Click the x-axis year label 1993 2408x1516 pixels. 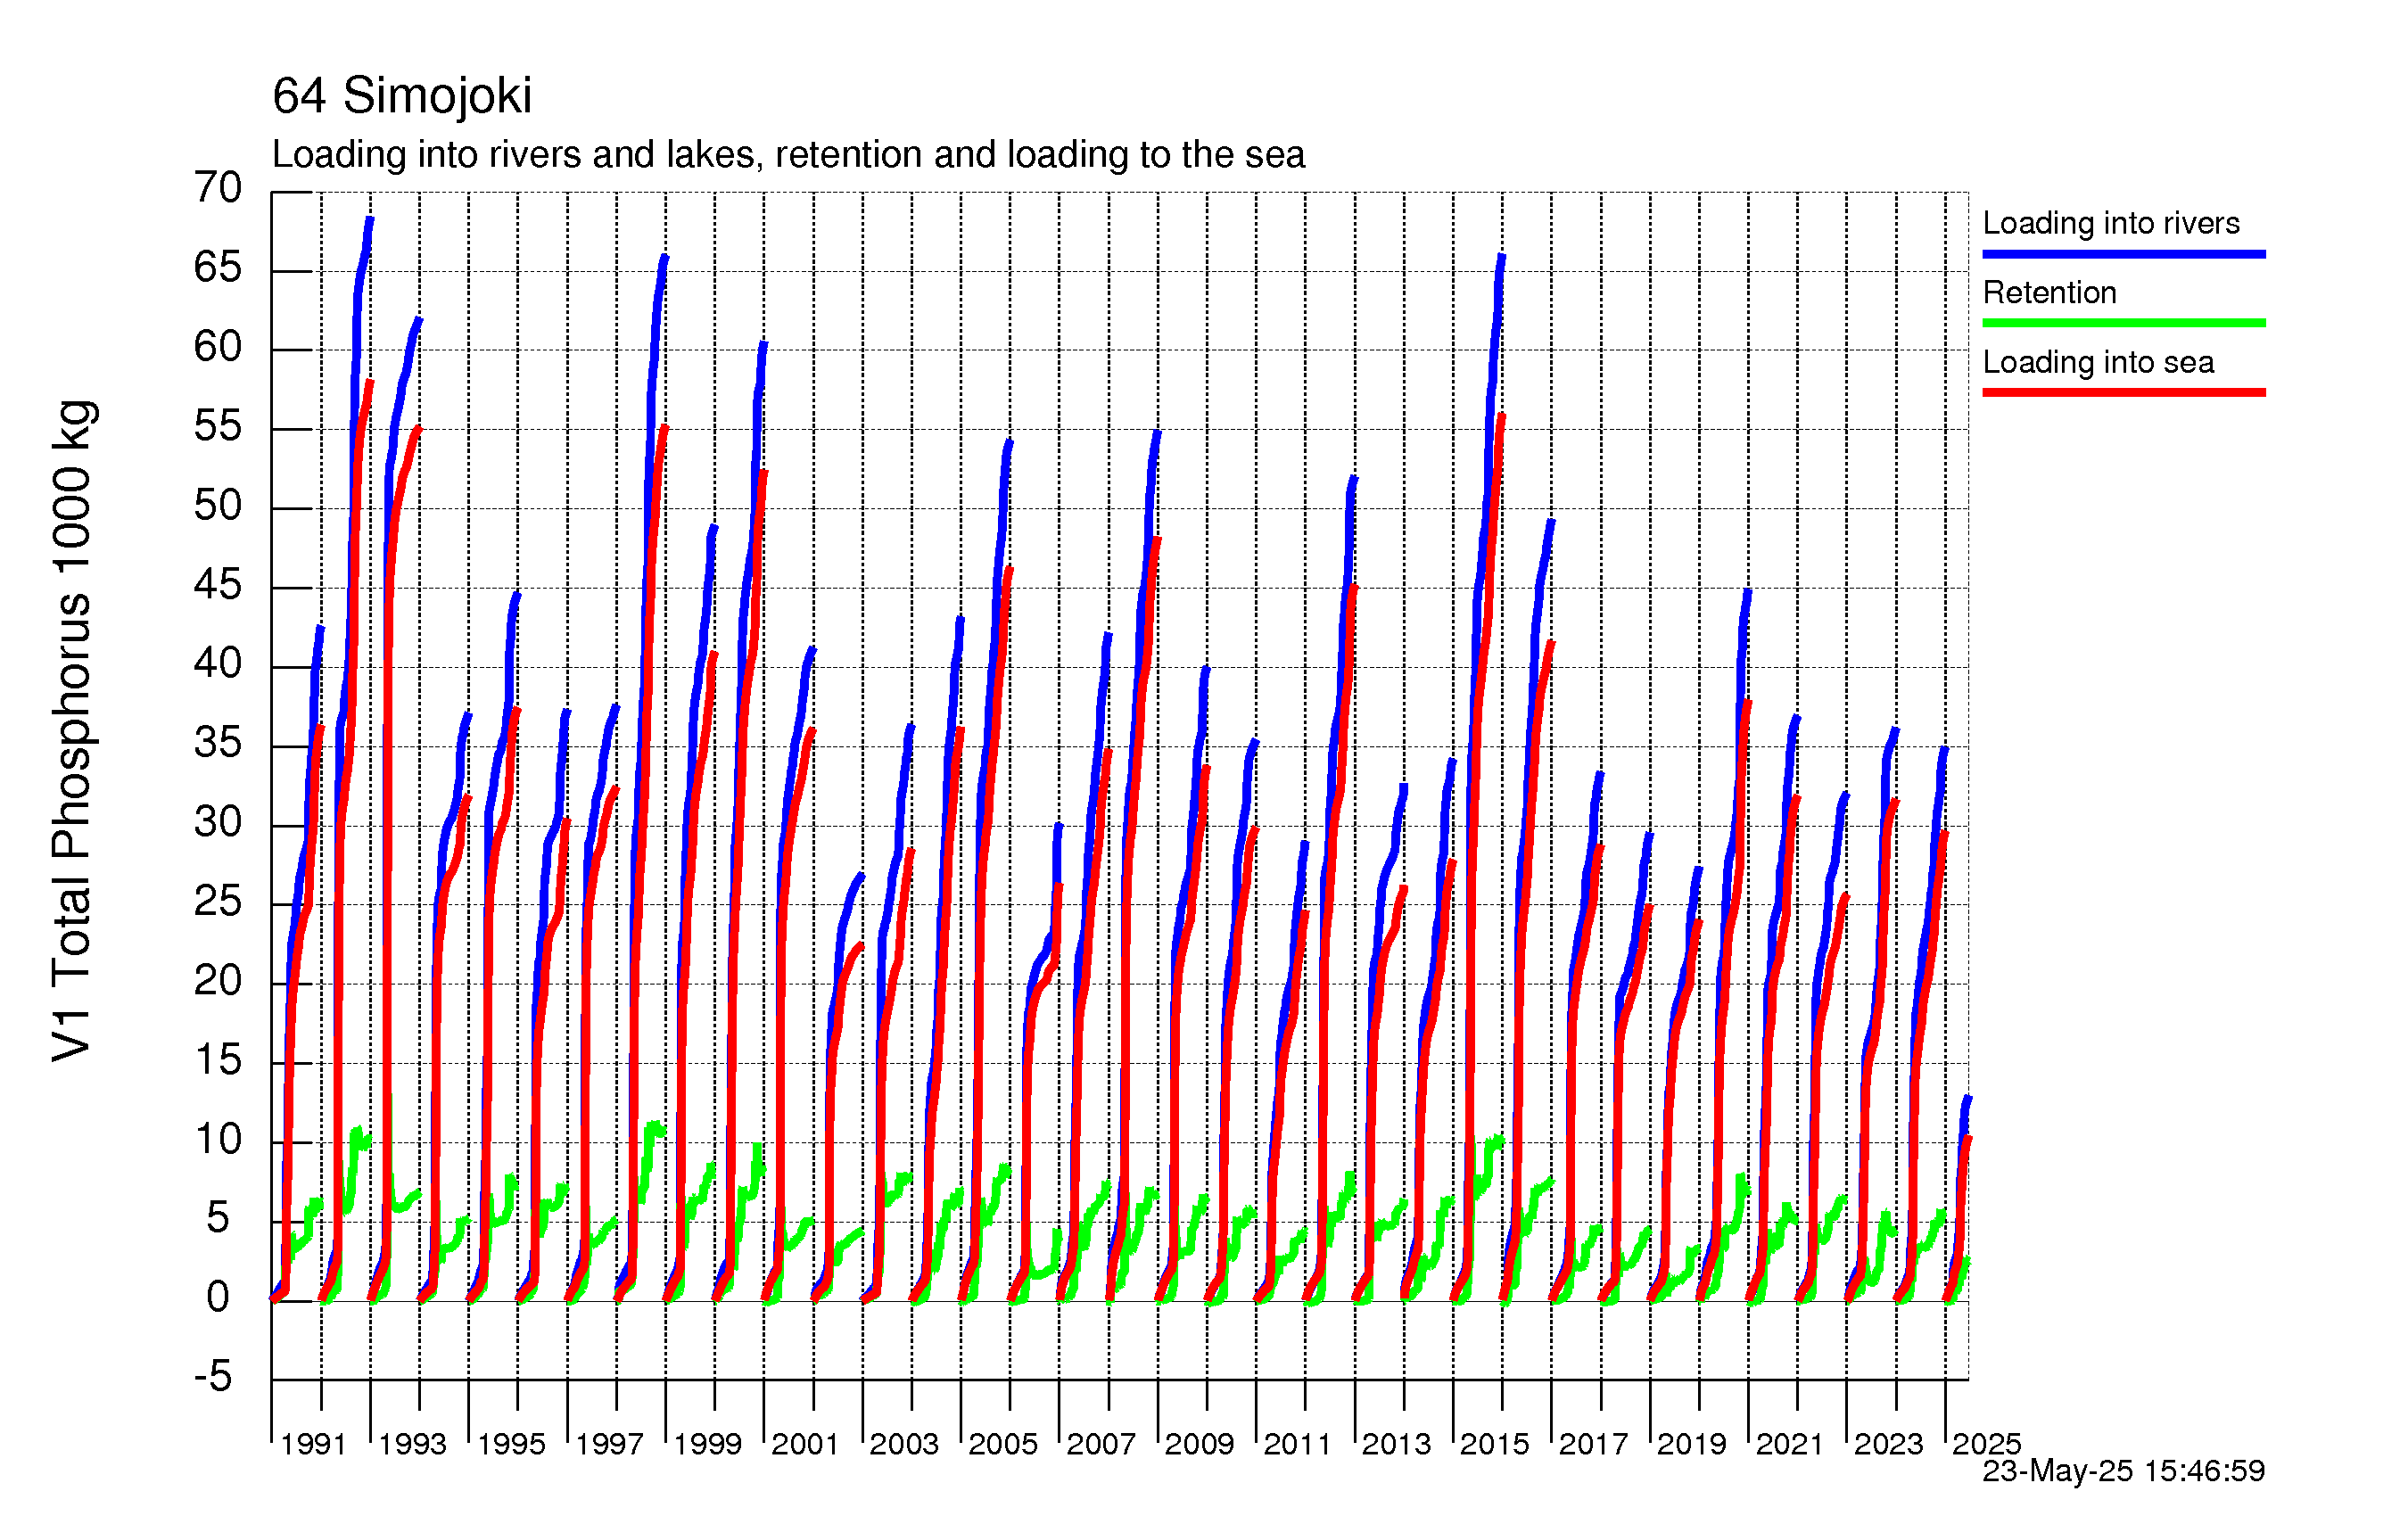tap(412, 1444)
